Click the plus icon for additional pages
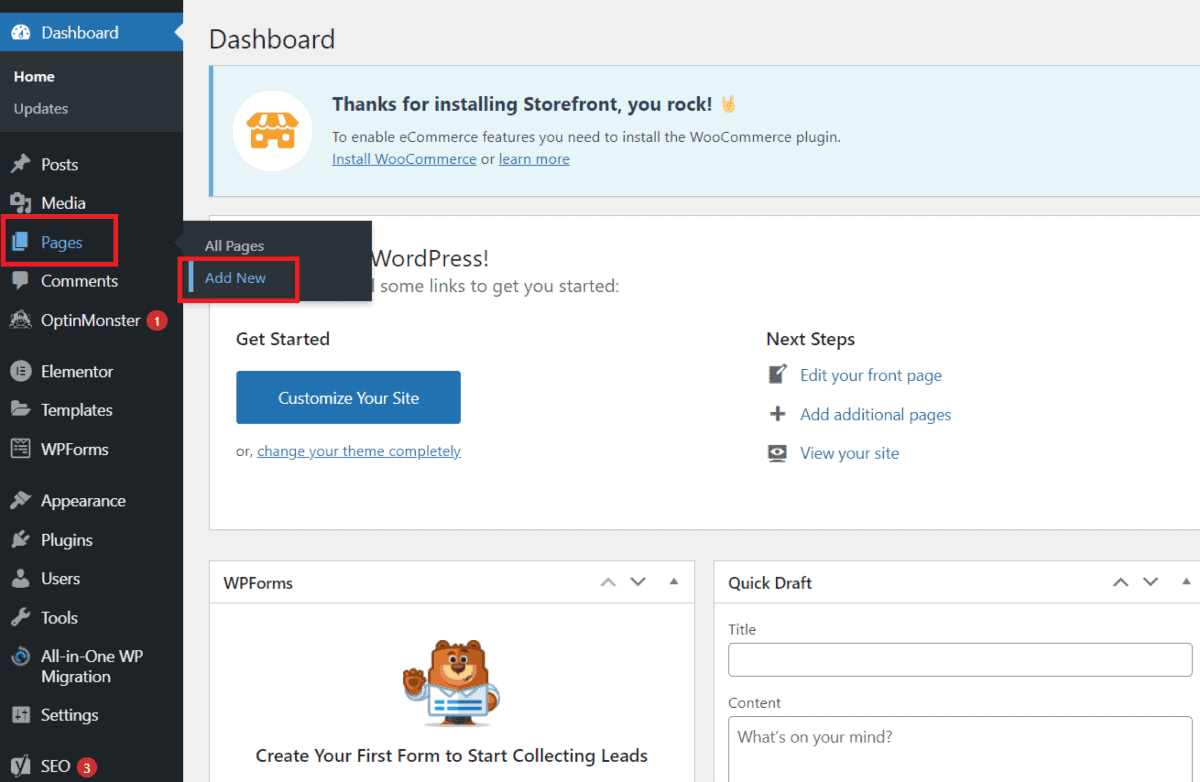Screen dimensions: 1200x782 [777, 414]
